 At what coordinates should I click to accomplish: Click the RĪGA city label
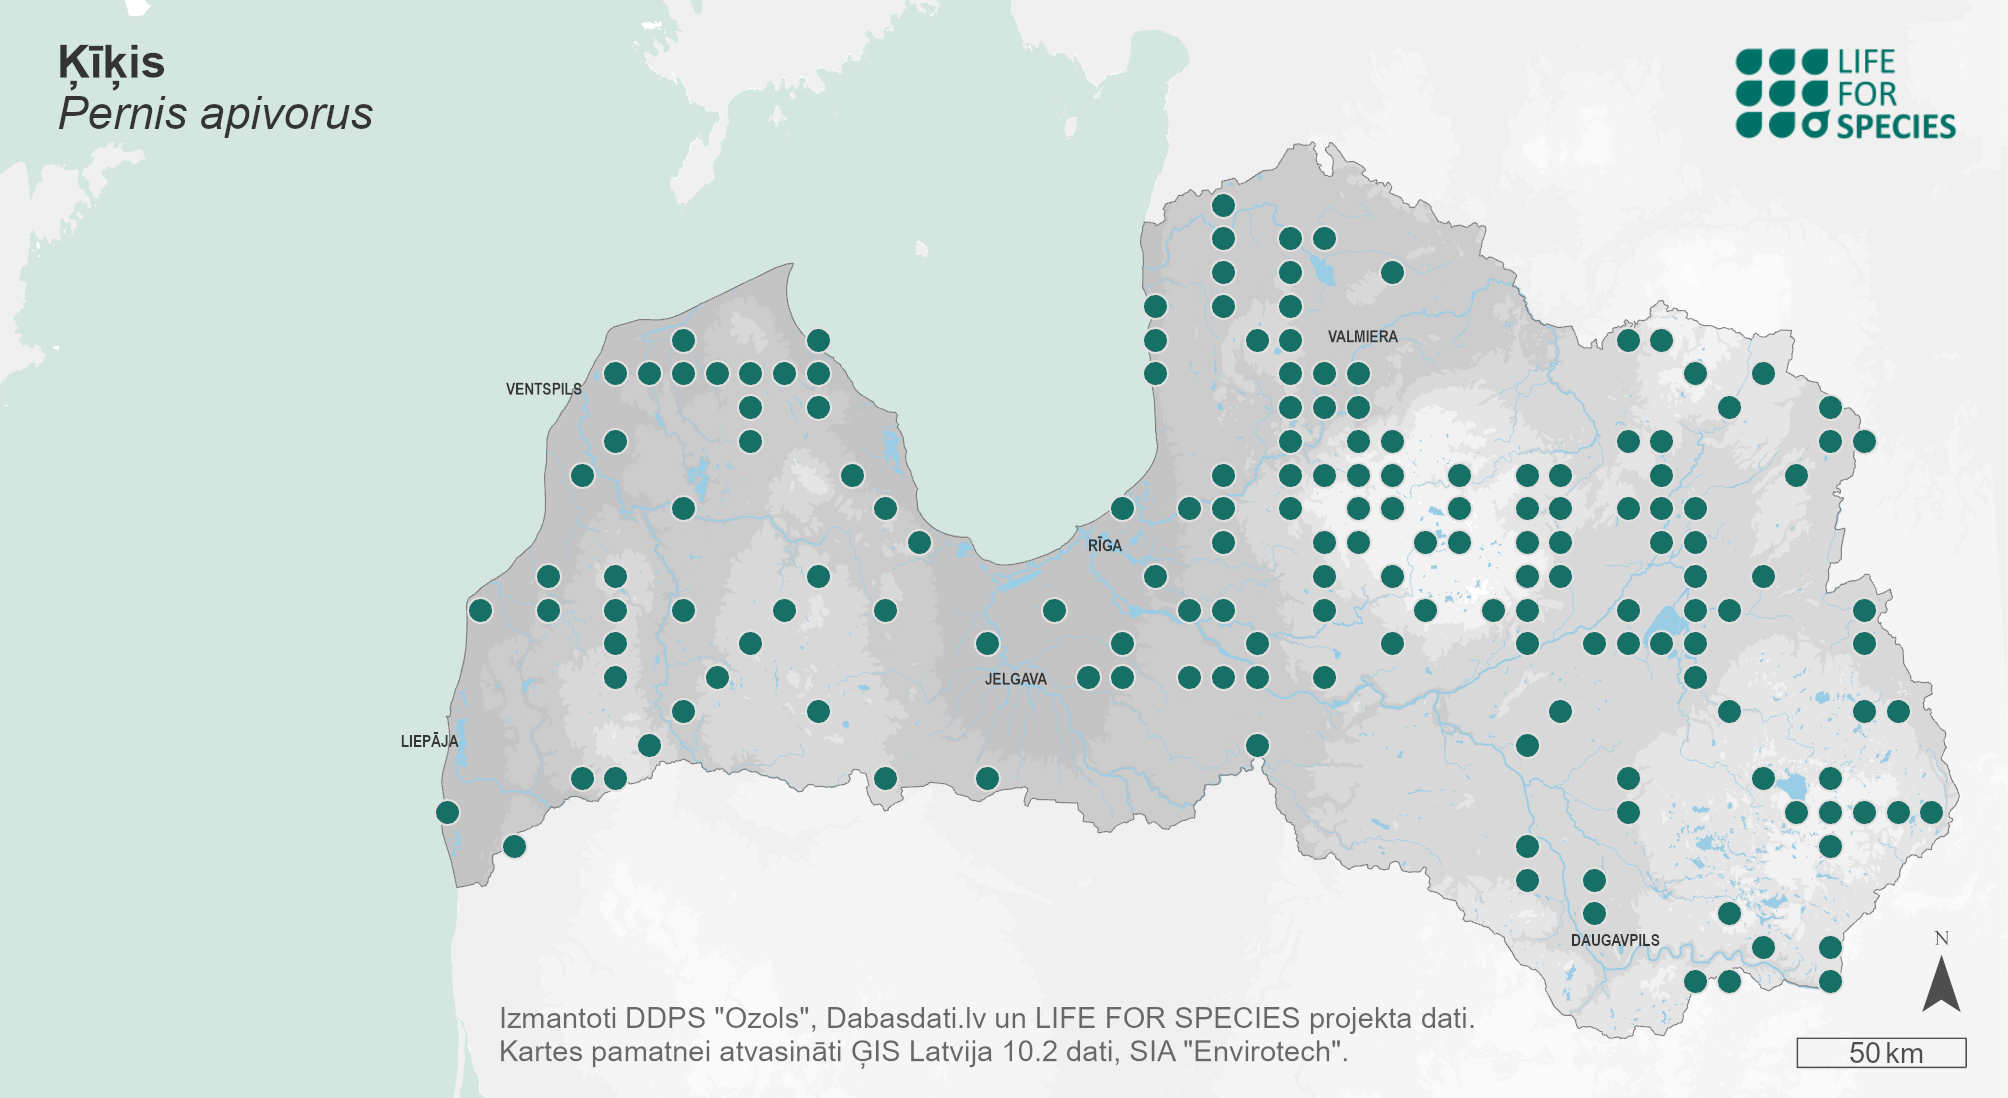[x=1104, y=545]
